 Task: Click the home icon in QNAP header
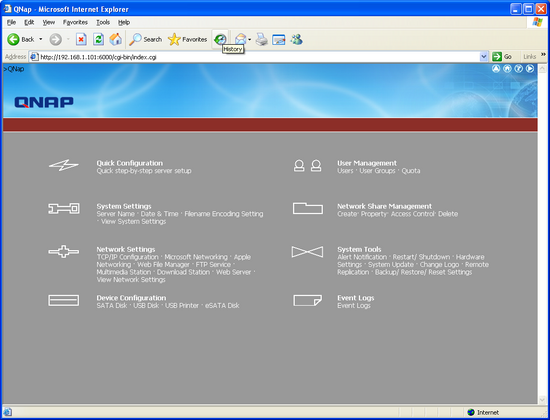pyautogui.click(x=507, y=68)
